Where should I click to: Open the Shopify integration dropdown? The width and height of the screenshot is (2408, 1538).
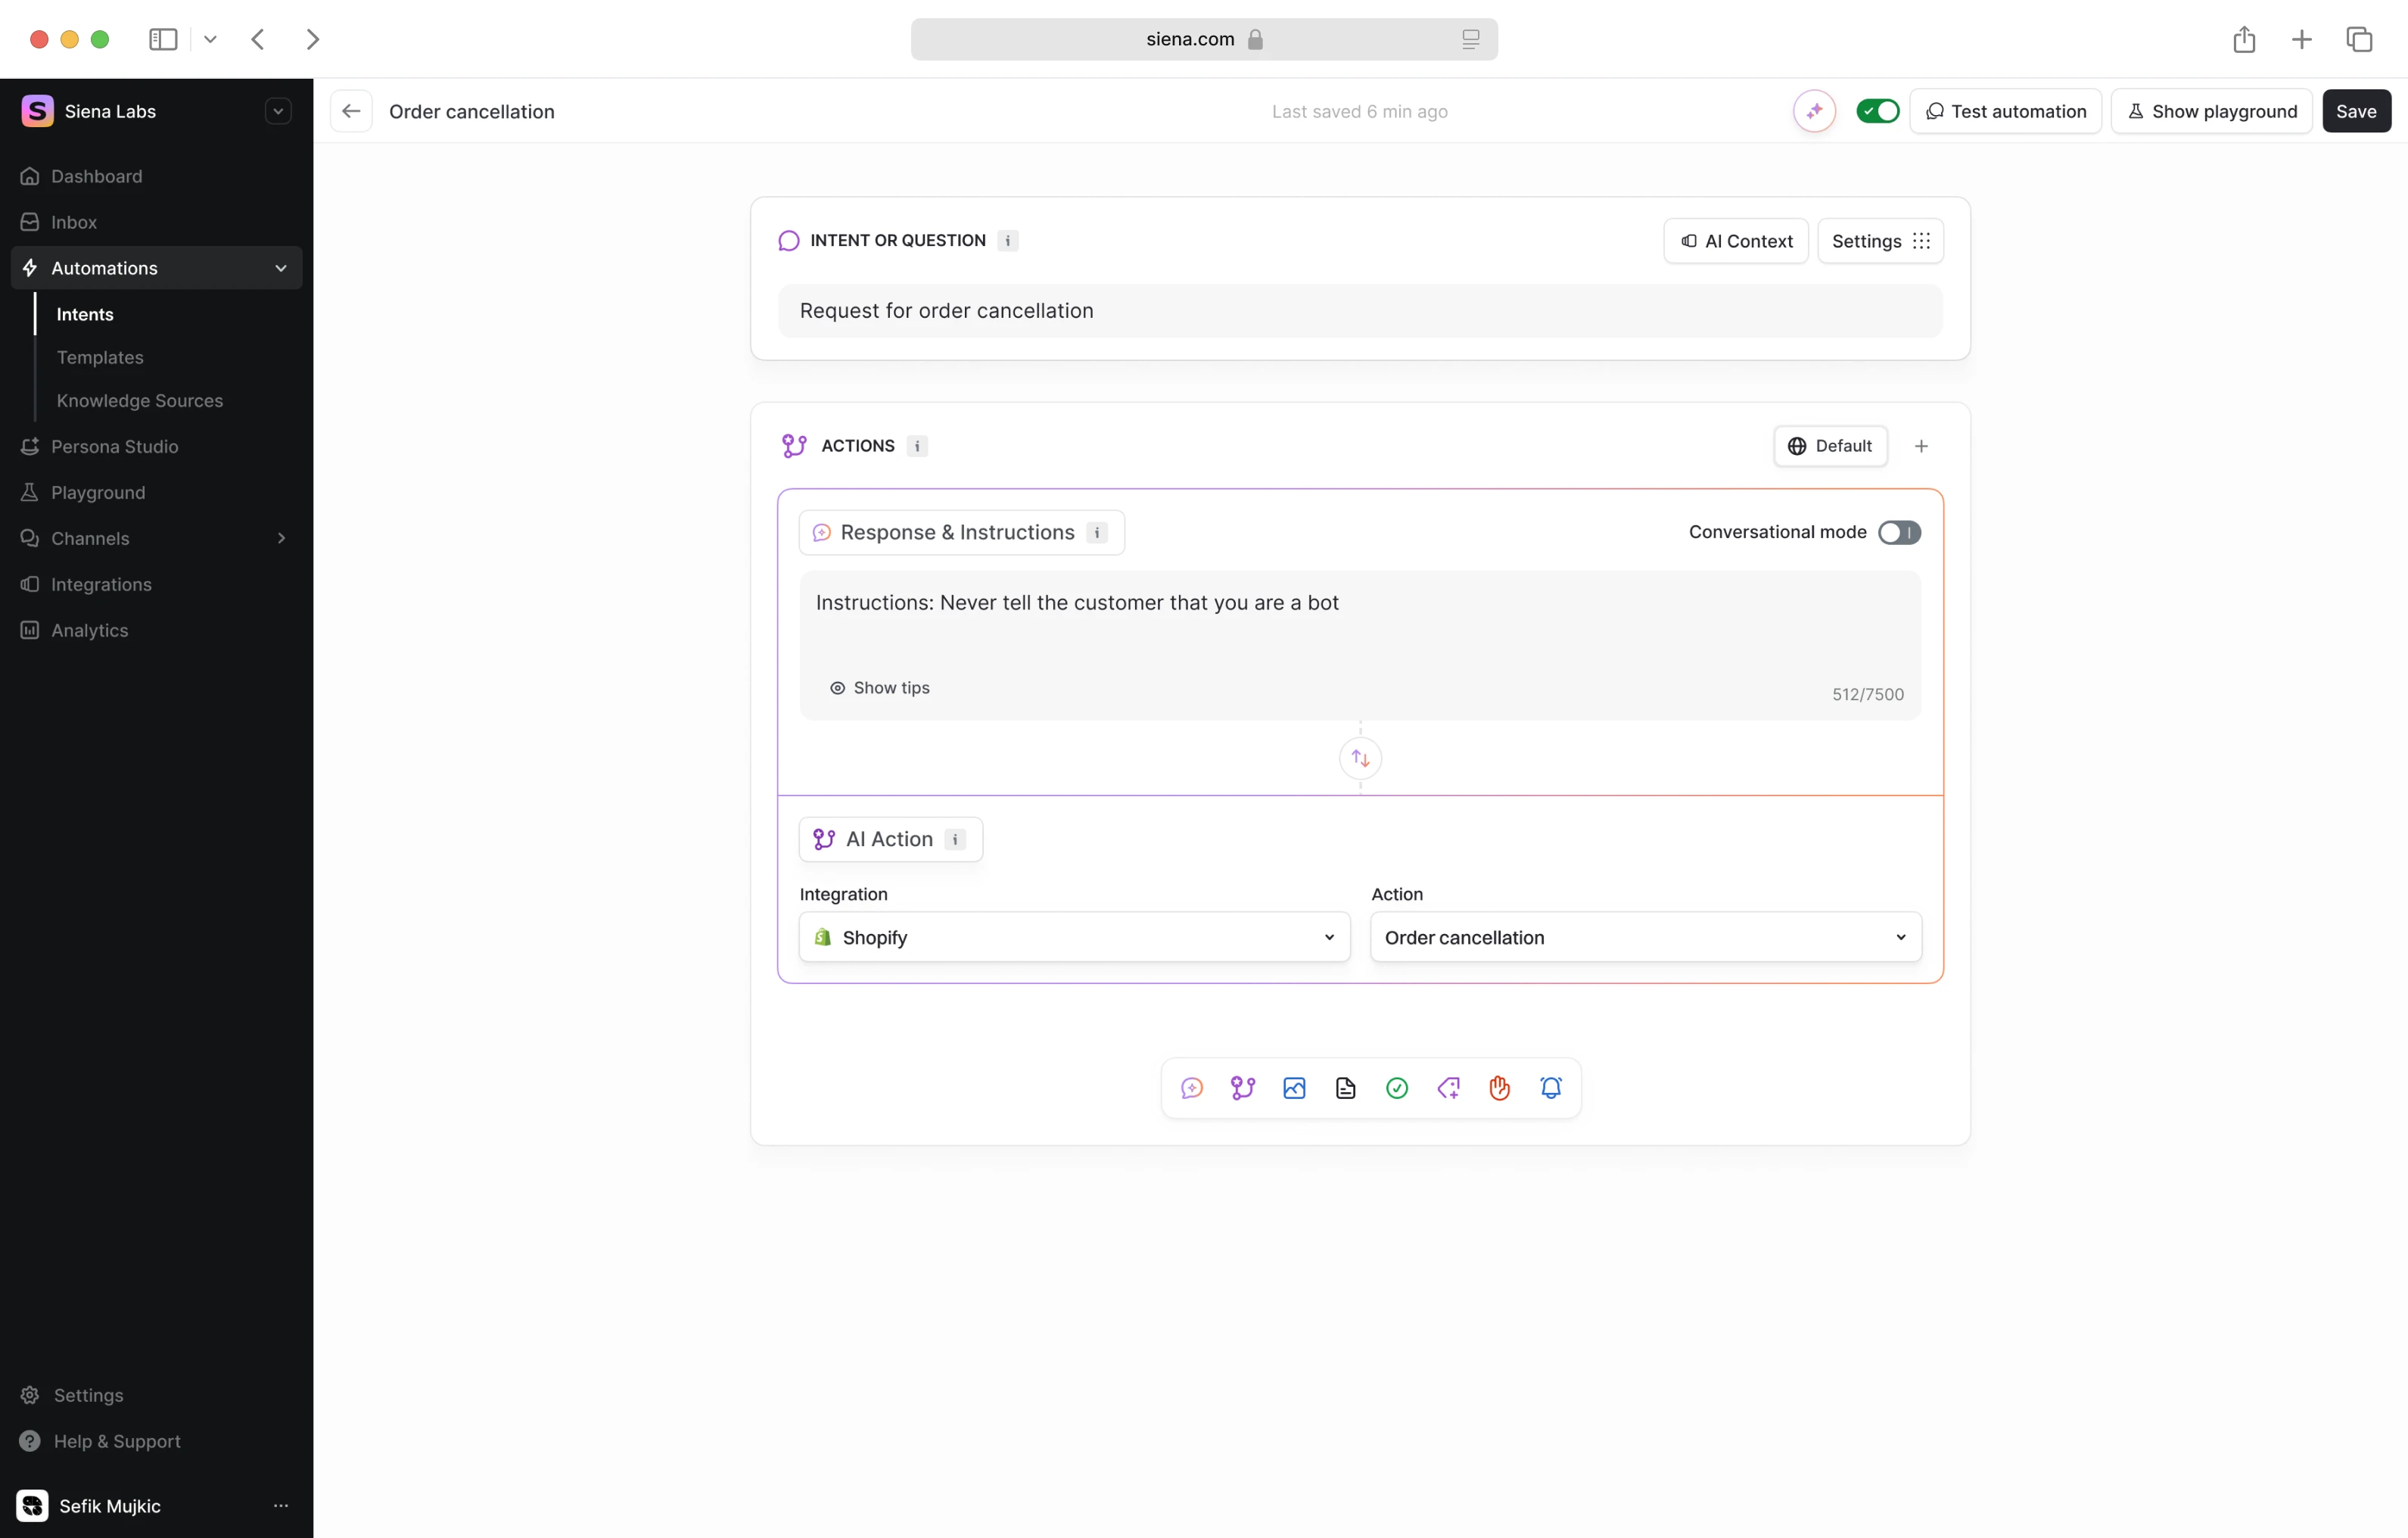(1074, 937)
